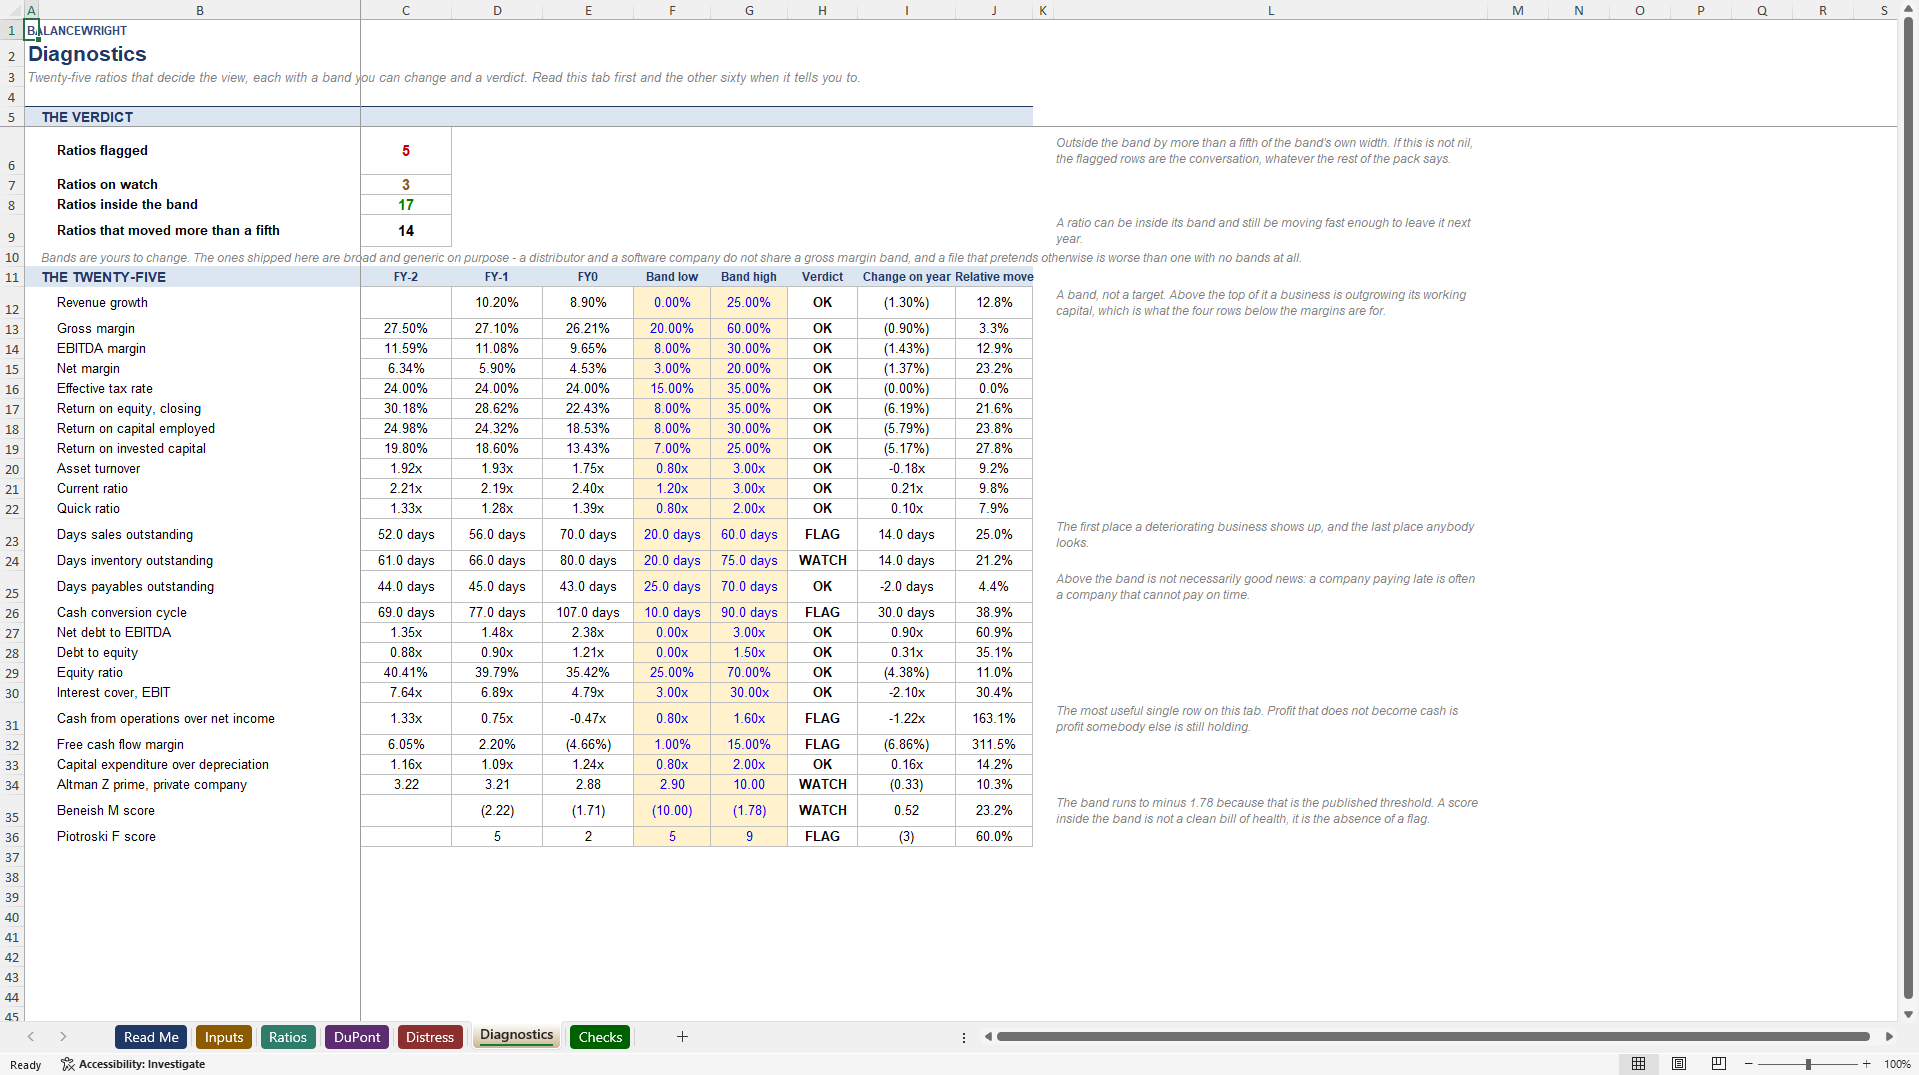
Task: Select row 23 header
Action: 12,535
